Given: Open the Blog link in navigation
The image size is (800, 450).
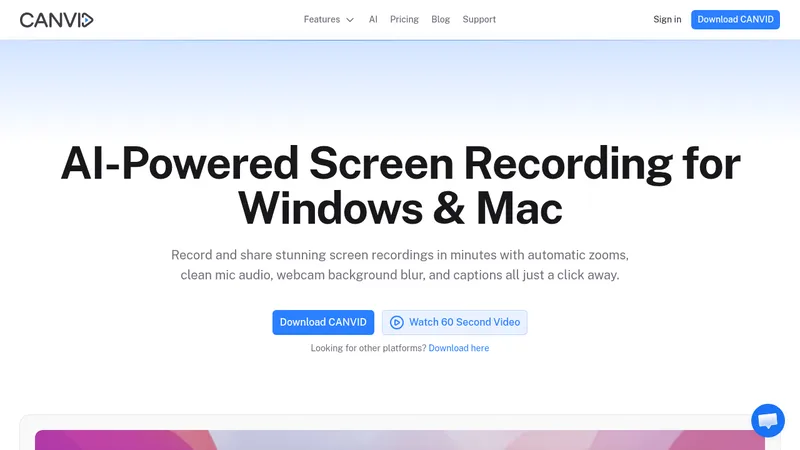Looking at the screenshot, I should [x=440, y=19].
